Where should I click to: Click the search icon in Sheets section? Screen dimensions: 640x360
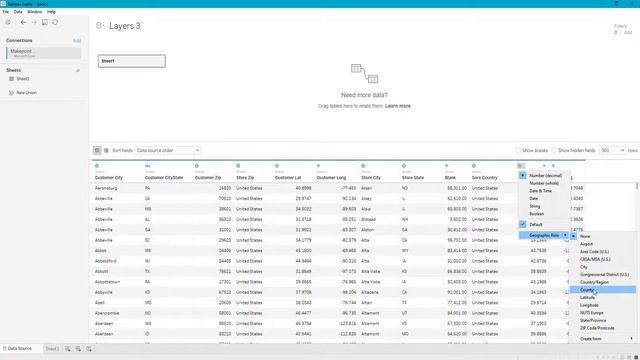78,70
